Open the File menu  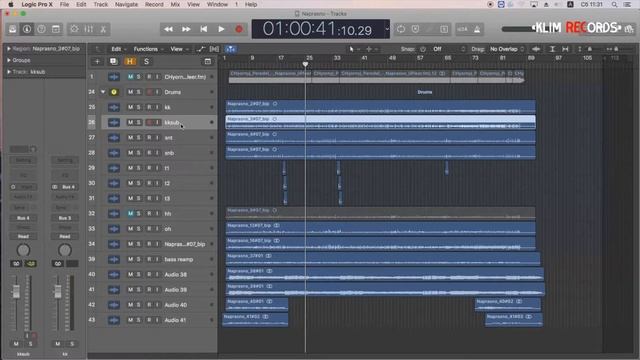point(64,4)
